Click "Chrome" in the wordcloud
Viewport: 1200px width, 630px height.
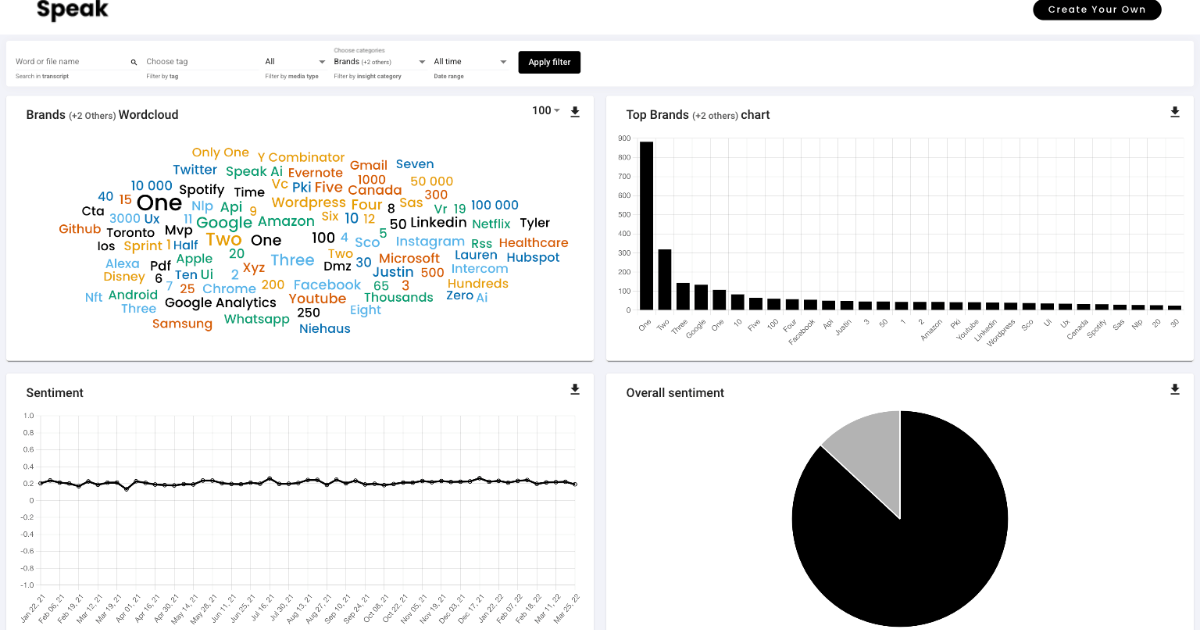229,289
